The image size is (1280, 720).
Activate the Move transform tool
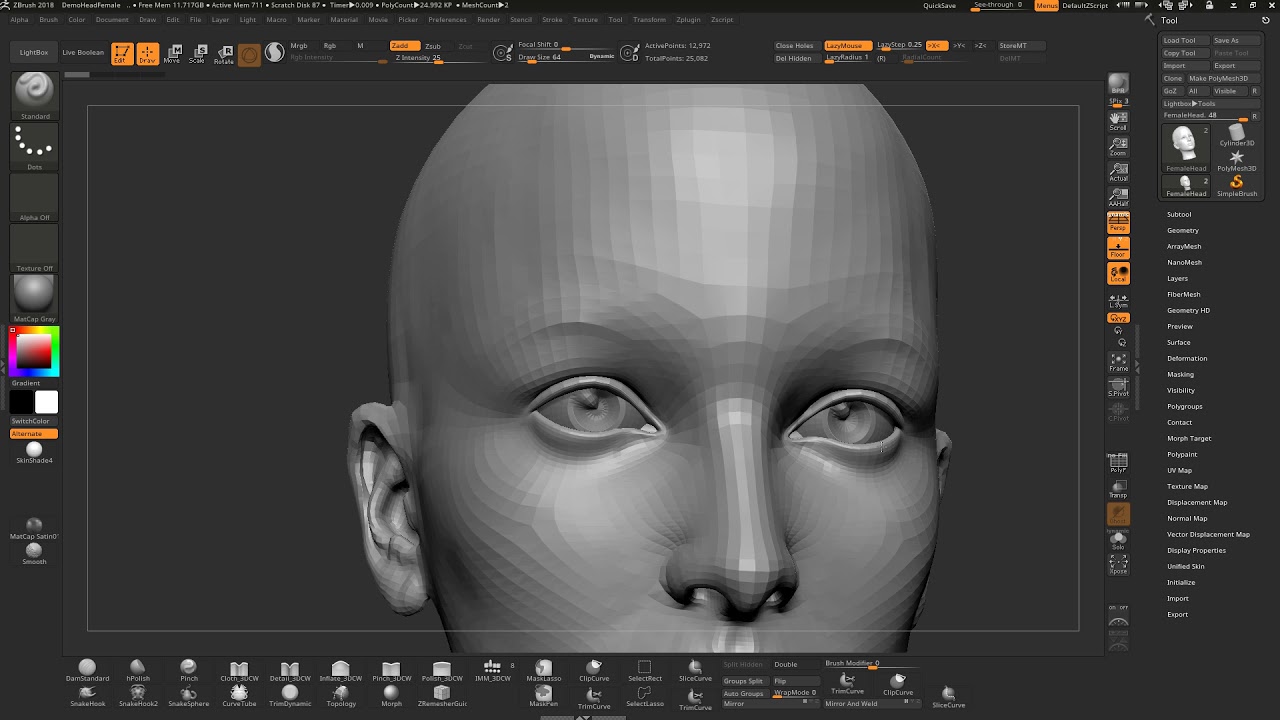tap(172, 53)
